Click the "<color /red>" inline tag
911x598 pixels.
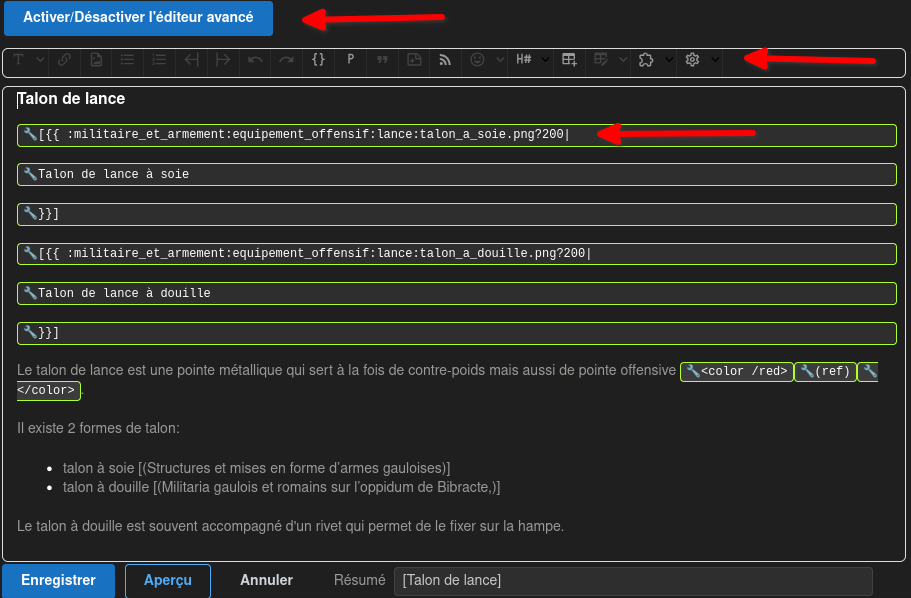pos(737,371)
